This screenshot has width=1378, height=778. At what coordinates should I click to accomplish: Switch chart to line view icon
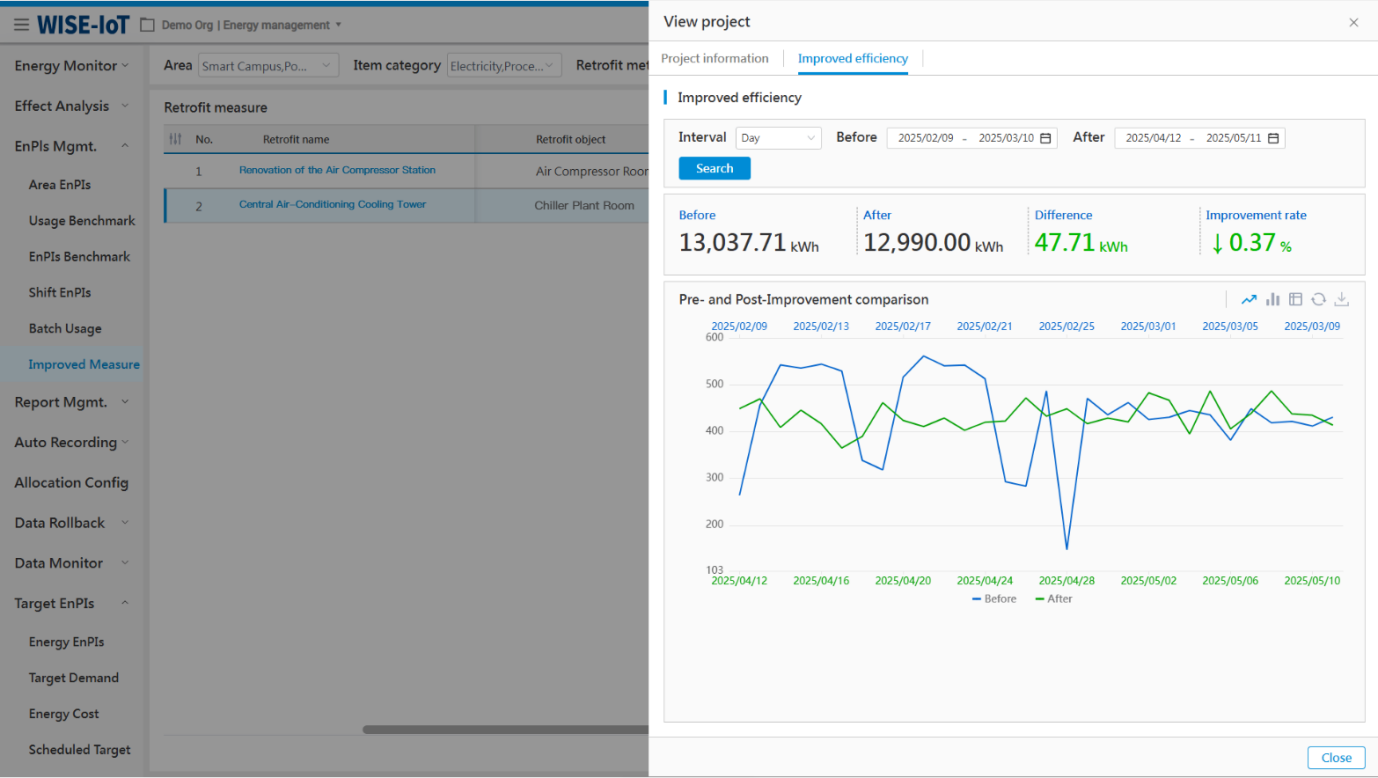pyautogui.click(x=1249, y=299)
